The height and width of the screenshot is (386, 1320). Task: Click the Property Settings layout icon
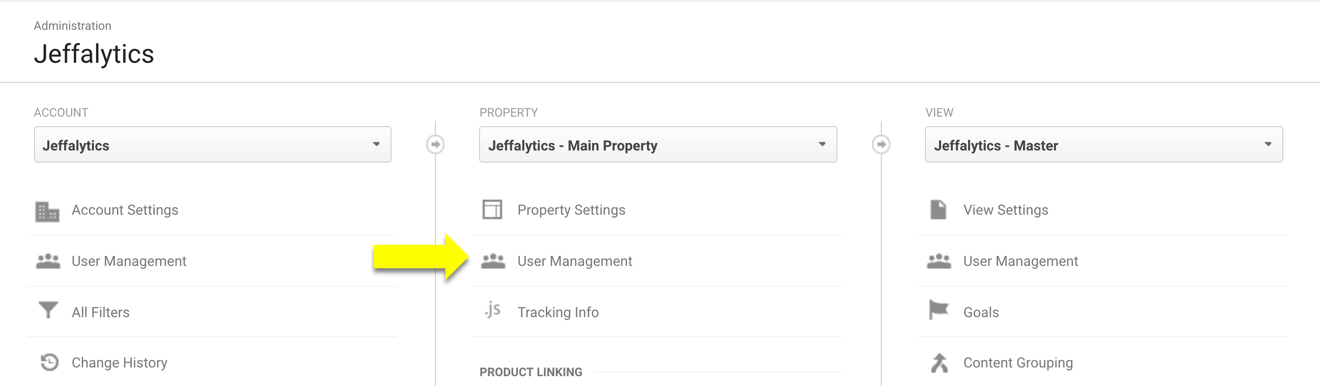pos(492,209)
